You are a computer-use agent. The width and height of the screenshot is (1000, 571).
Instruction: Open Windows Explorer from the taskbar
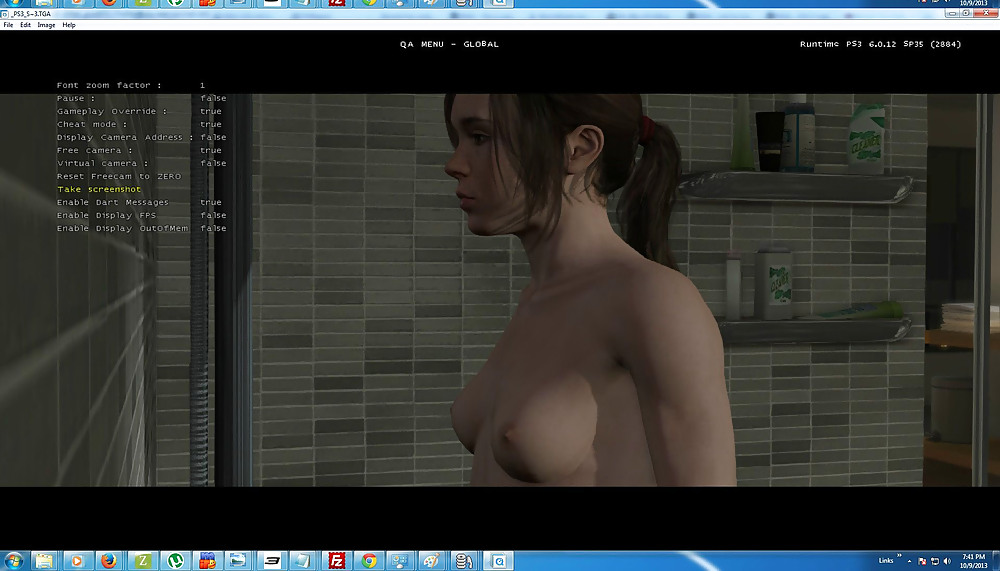(44, 561)
